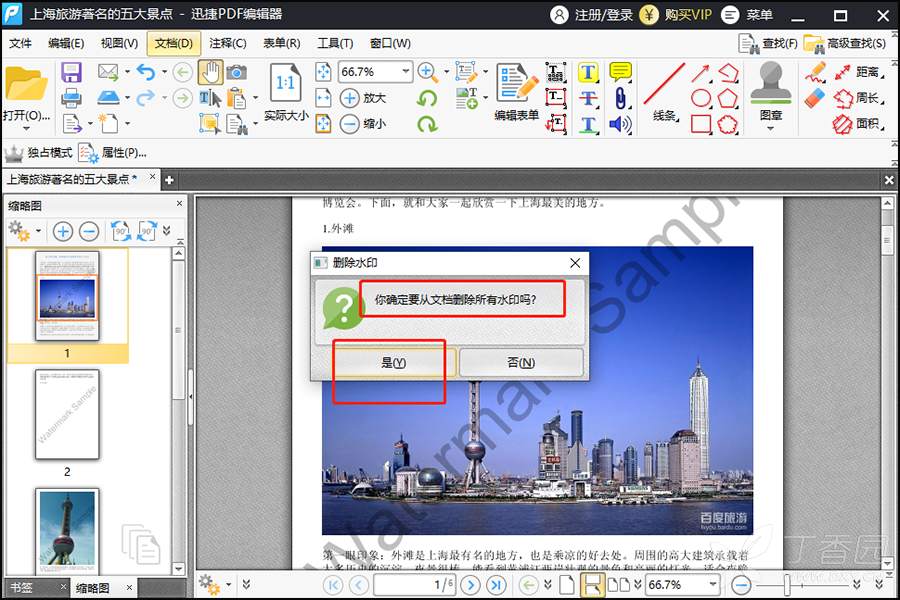
Task: Expand the email dropdown arrow
Action: (x=127, y=72)
